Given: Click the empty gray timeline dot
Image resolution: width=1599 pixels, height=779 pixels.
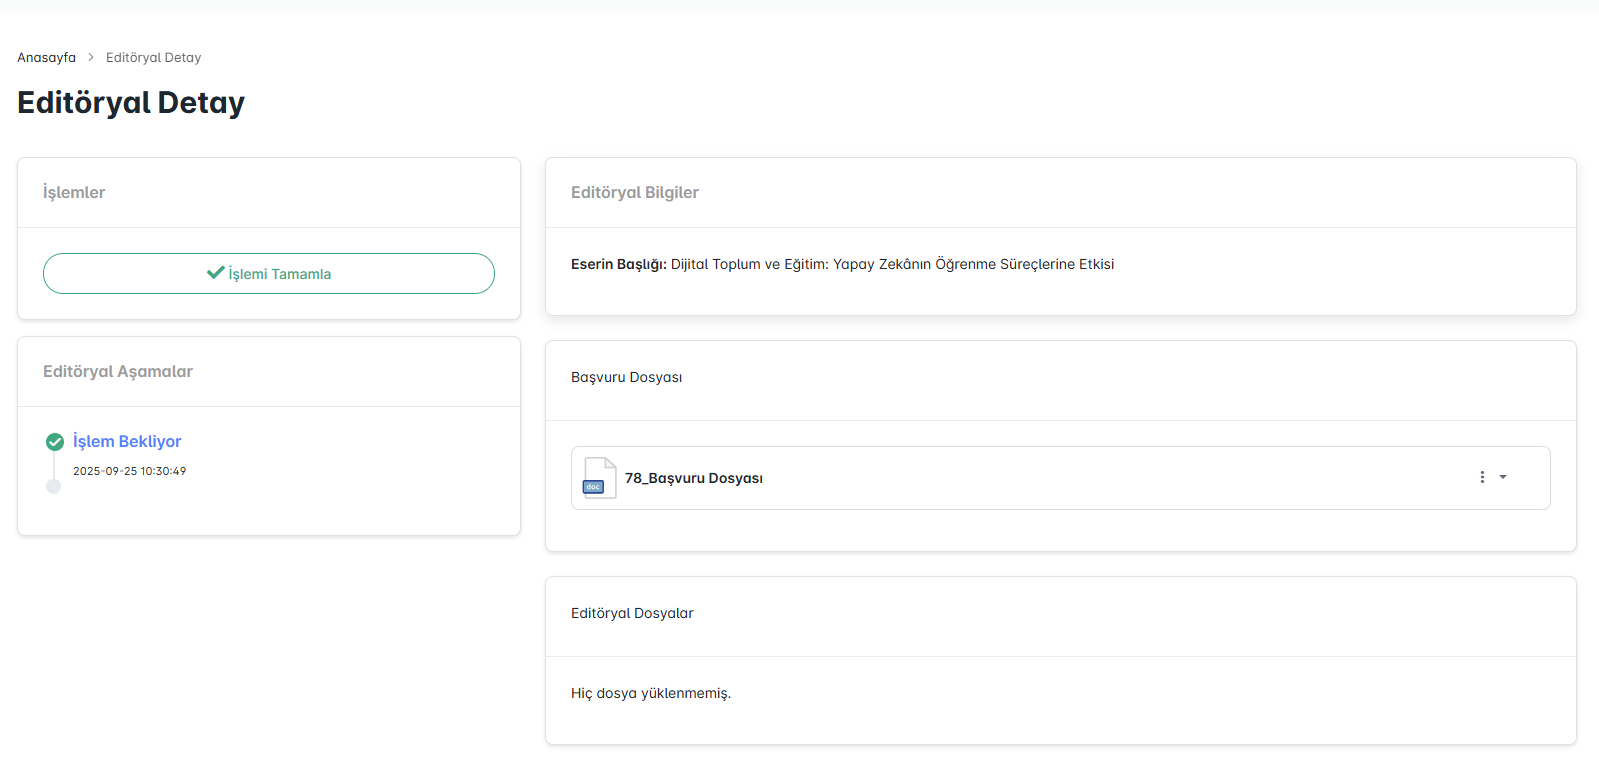Looking at the screenshot, I should click(x=54, y=487).
